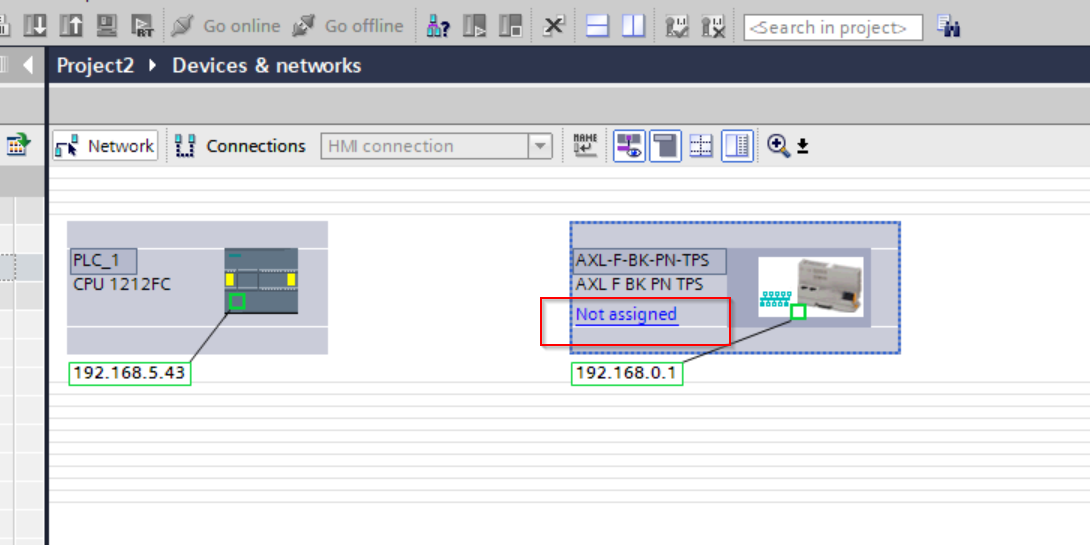Toggle show address labels icon
Viewport: 1090px width, 545px height.
(629, 146)
